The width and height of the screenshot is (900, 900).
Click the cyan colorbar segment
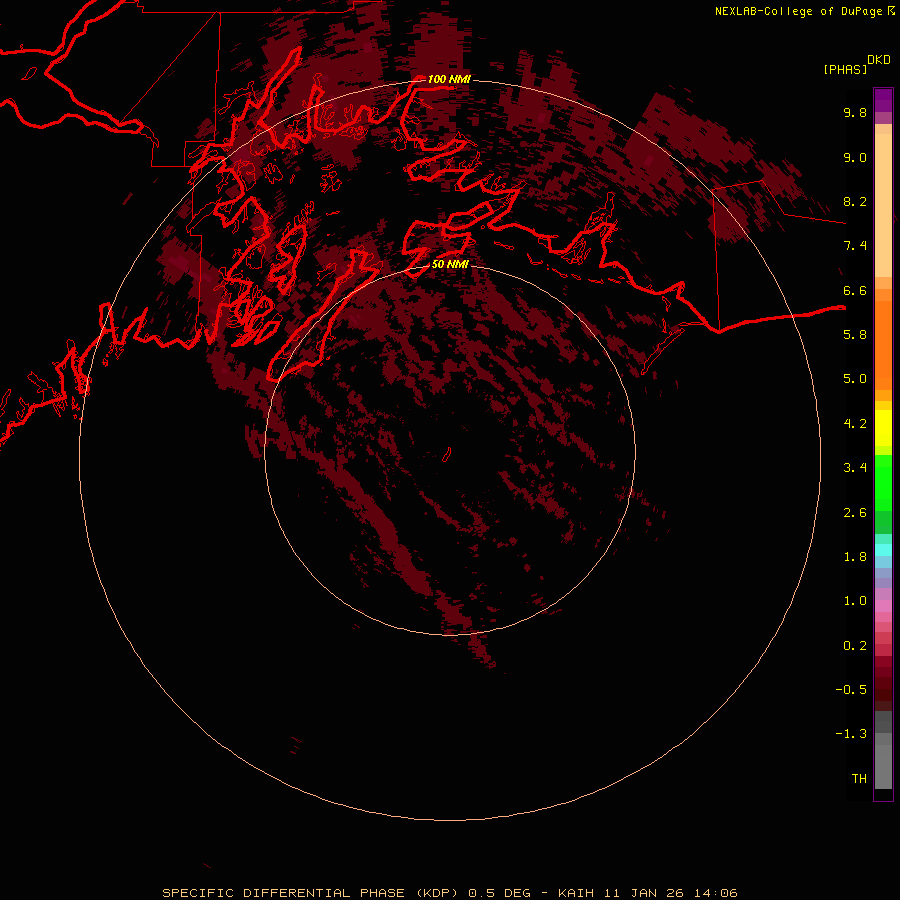click(x=883, y=550)
